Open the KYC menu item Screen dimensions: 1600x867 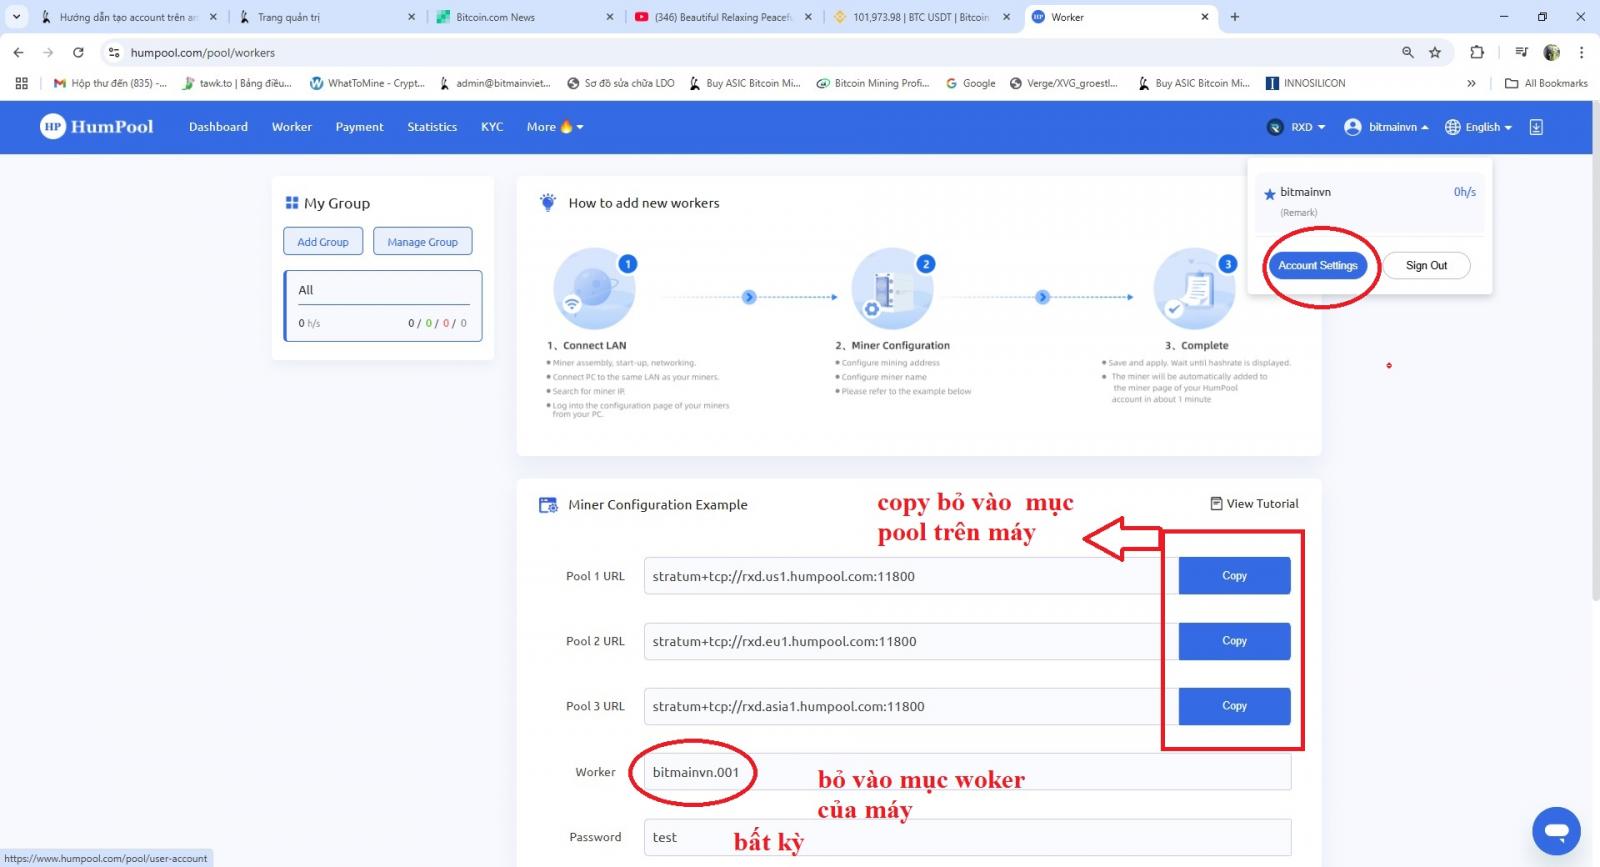(492, 127)
